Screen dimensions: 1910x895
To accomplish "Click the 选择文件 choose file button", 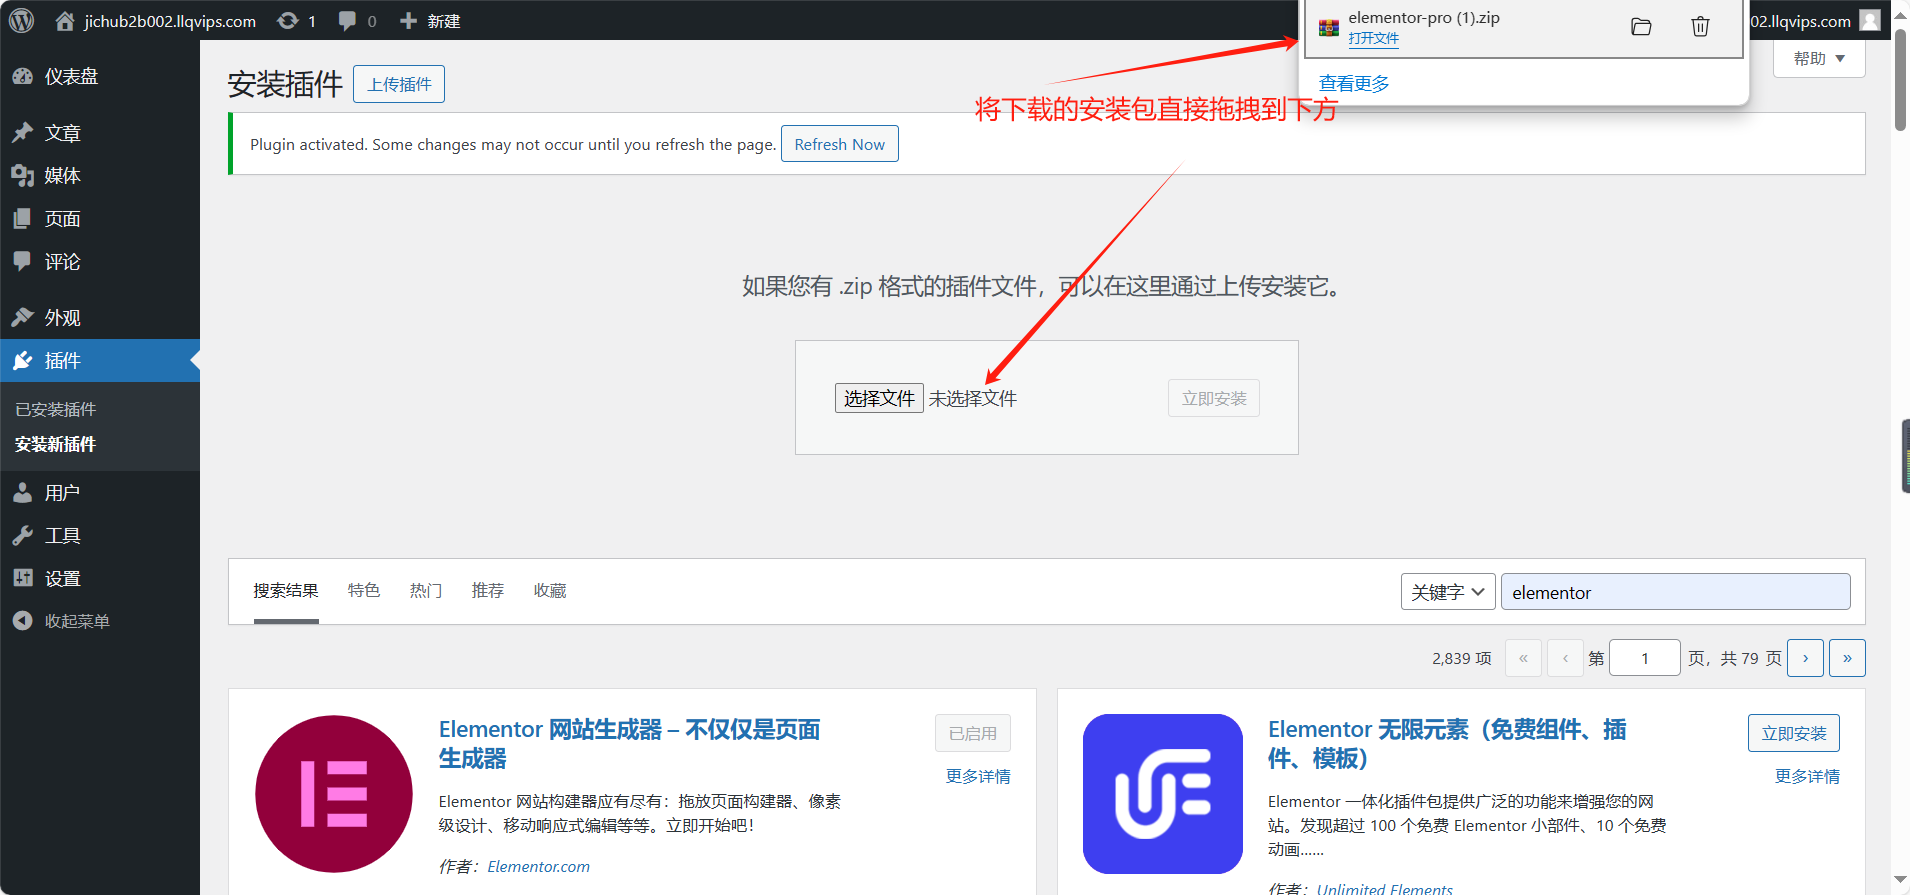I will [879, 398].
